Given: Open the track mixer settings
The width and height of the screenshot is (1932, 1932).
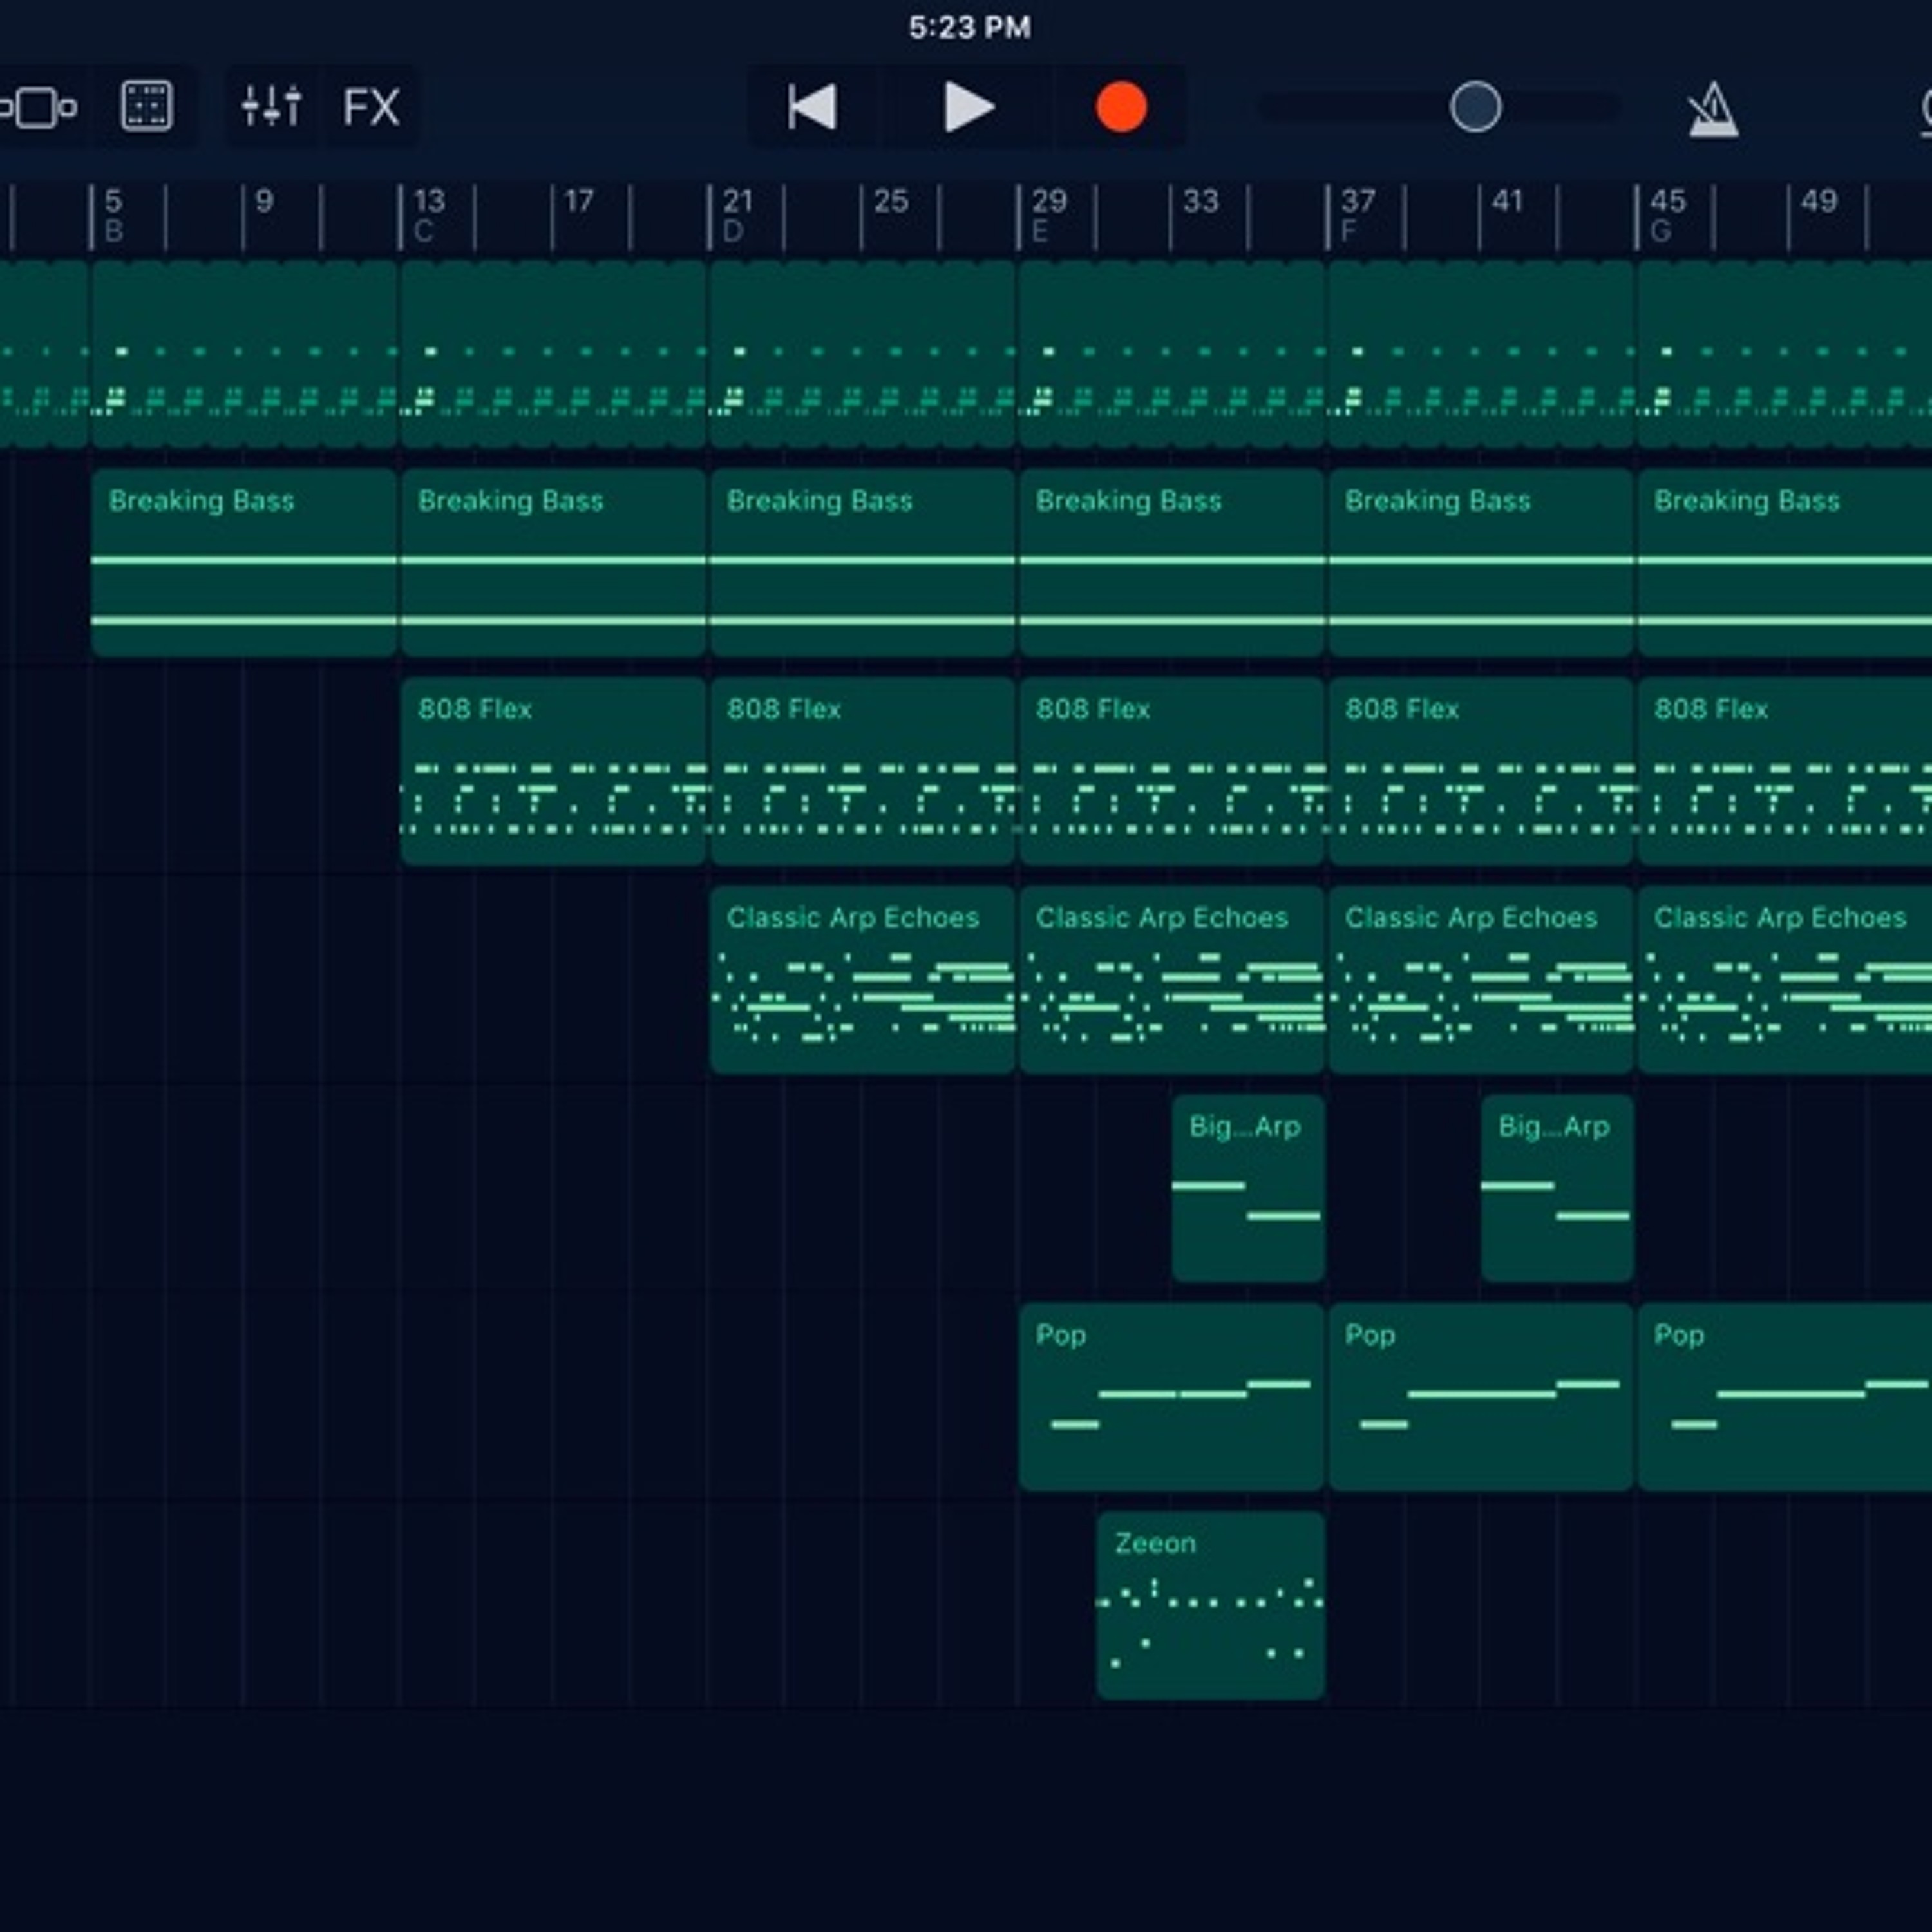Looking at the screenshot, I should (272, 107).
